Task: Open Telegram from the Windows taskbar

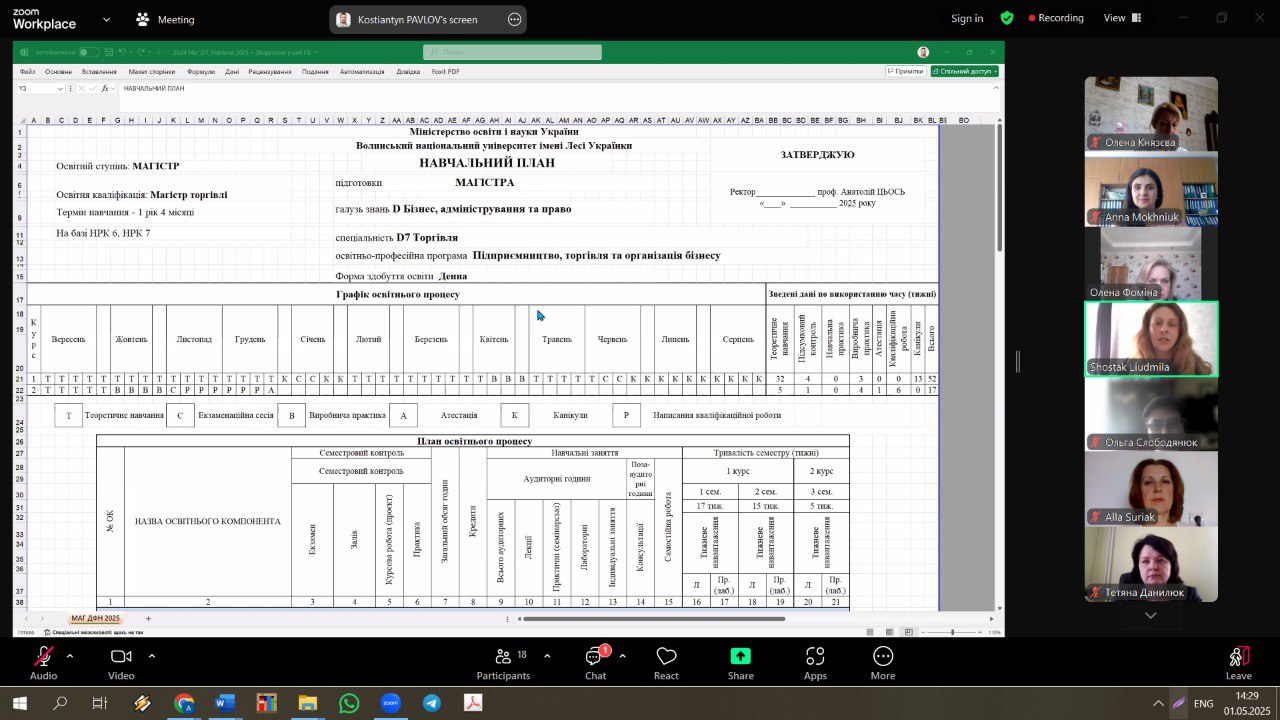Action: point(431,703)
